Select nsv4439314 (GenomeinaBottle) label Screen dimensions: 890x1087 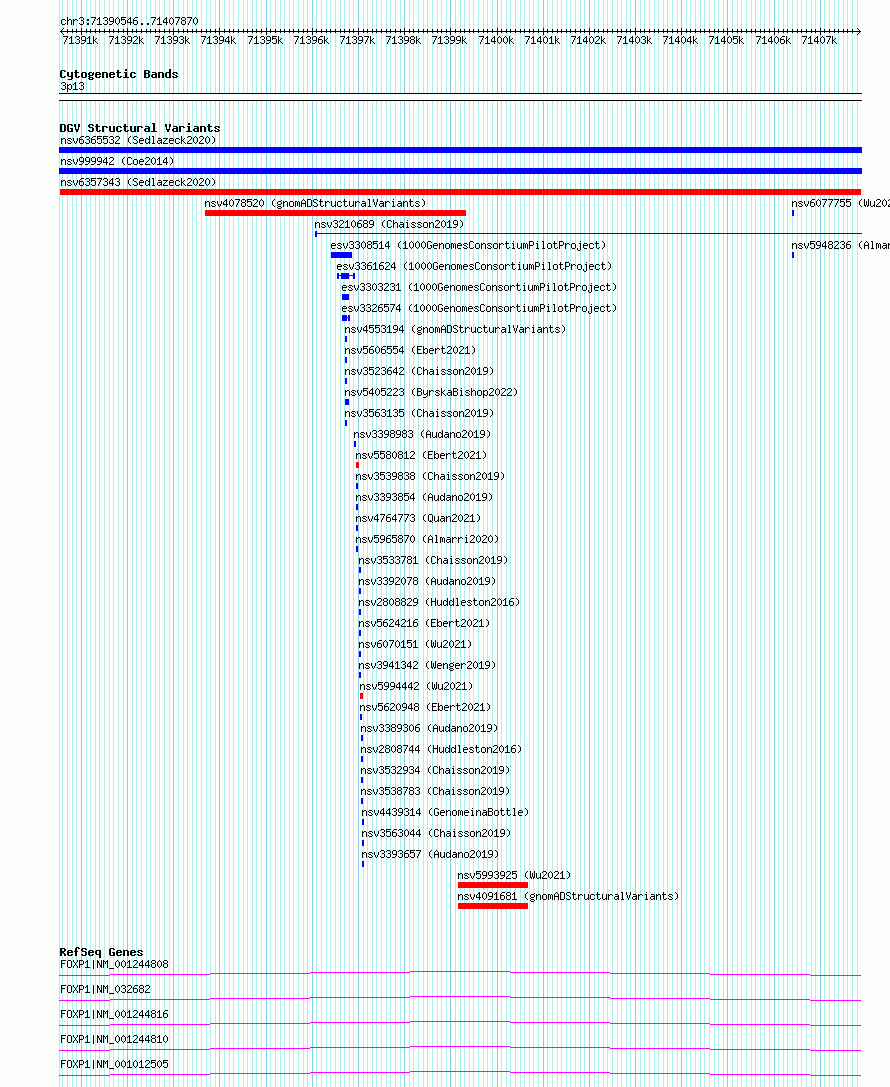click(x=445, y=812)
